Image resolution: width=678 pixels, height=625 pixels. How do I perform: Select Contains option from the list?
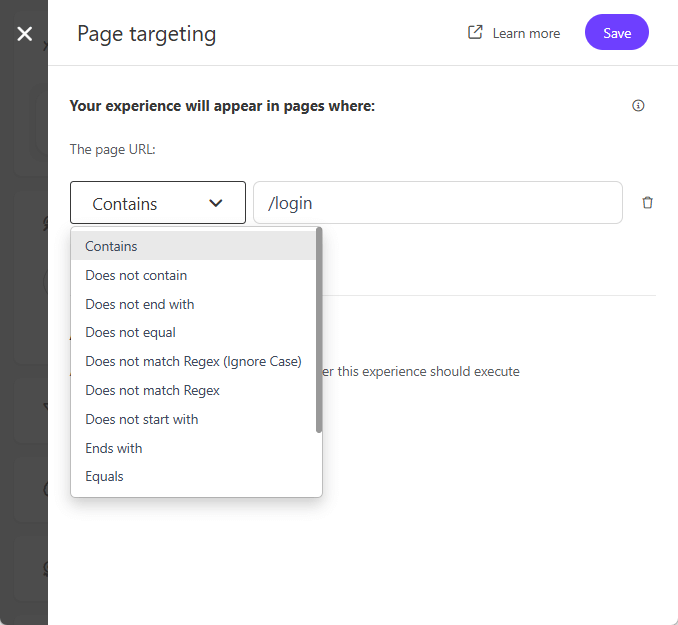click(x=193, y=246)
